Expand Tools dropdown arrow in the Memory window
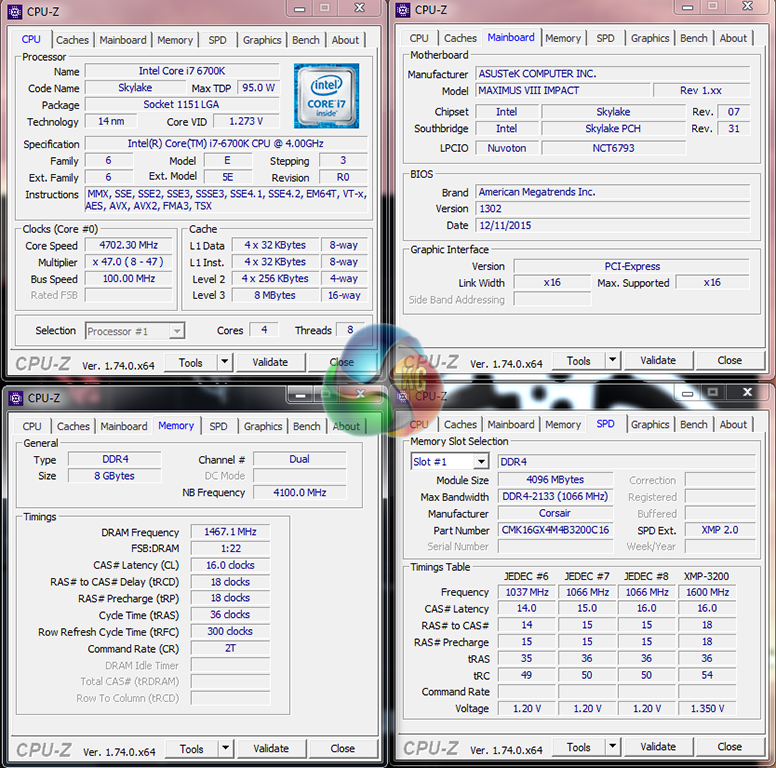The height and width of the screenshot is (768, 776). pyautogui.click(x=226, y=748)
